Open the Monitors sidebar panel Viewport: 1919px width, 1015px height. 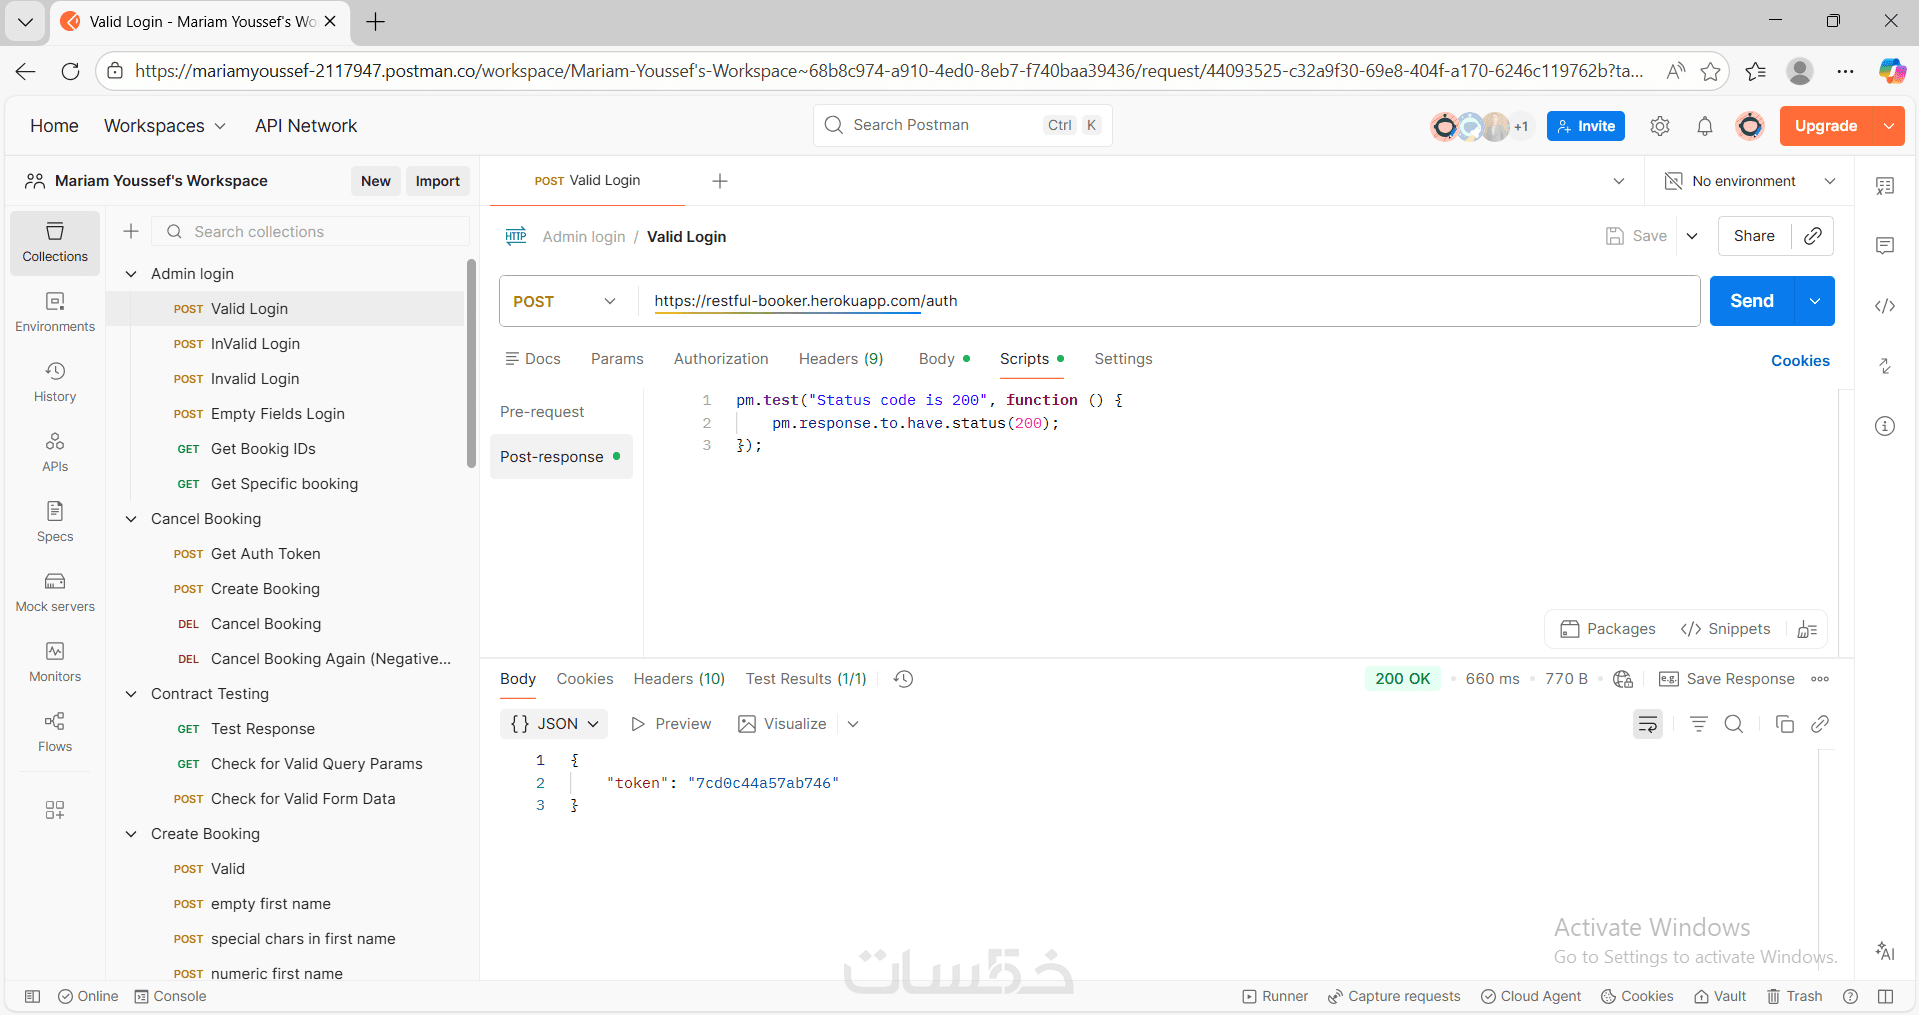pyautogui.click(x=55, y=663)
